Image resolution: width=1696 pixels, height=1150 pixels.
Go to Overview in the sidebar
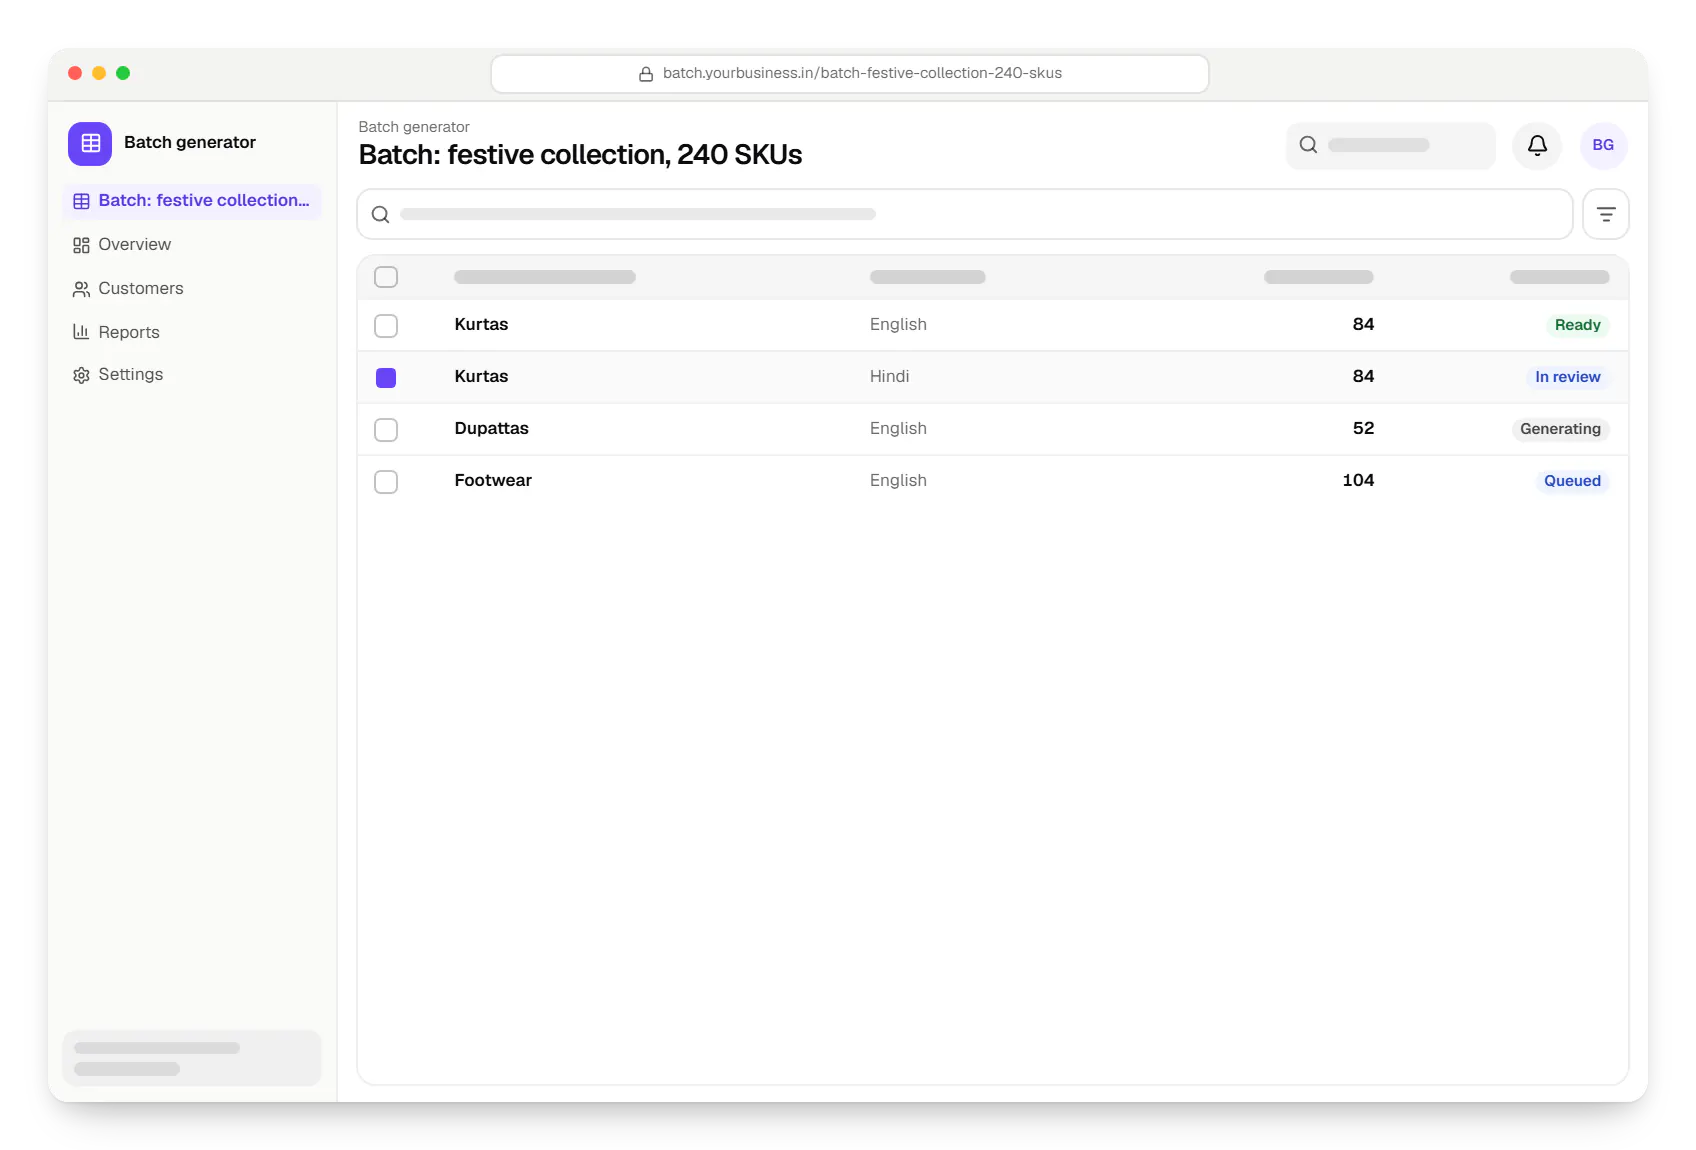pyautogui.click(x=192, y=245)
